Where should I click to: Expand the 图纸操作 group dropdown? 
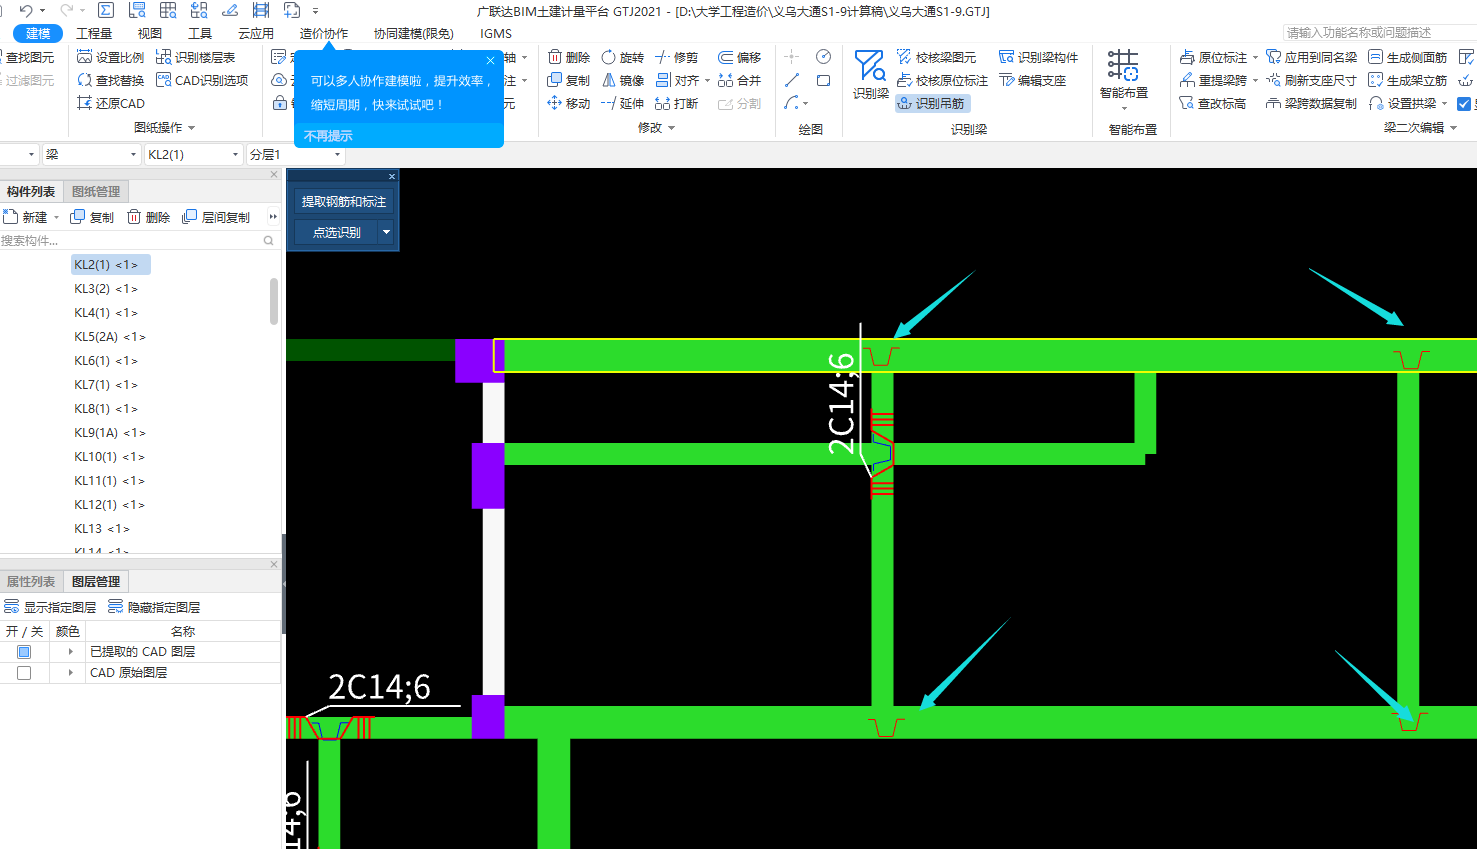tap(191, 128)
